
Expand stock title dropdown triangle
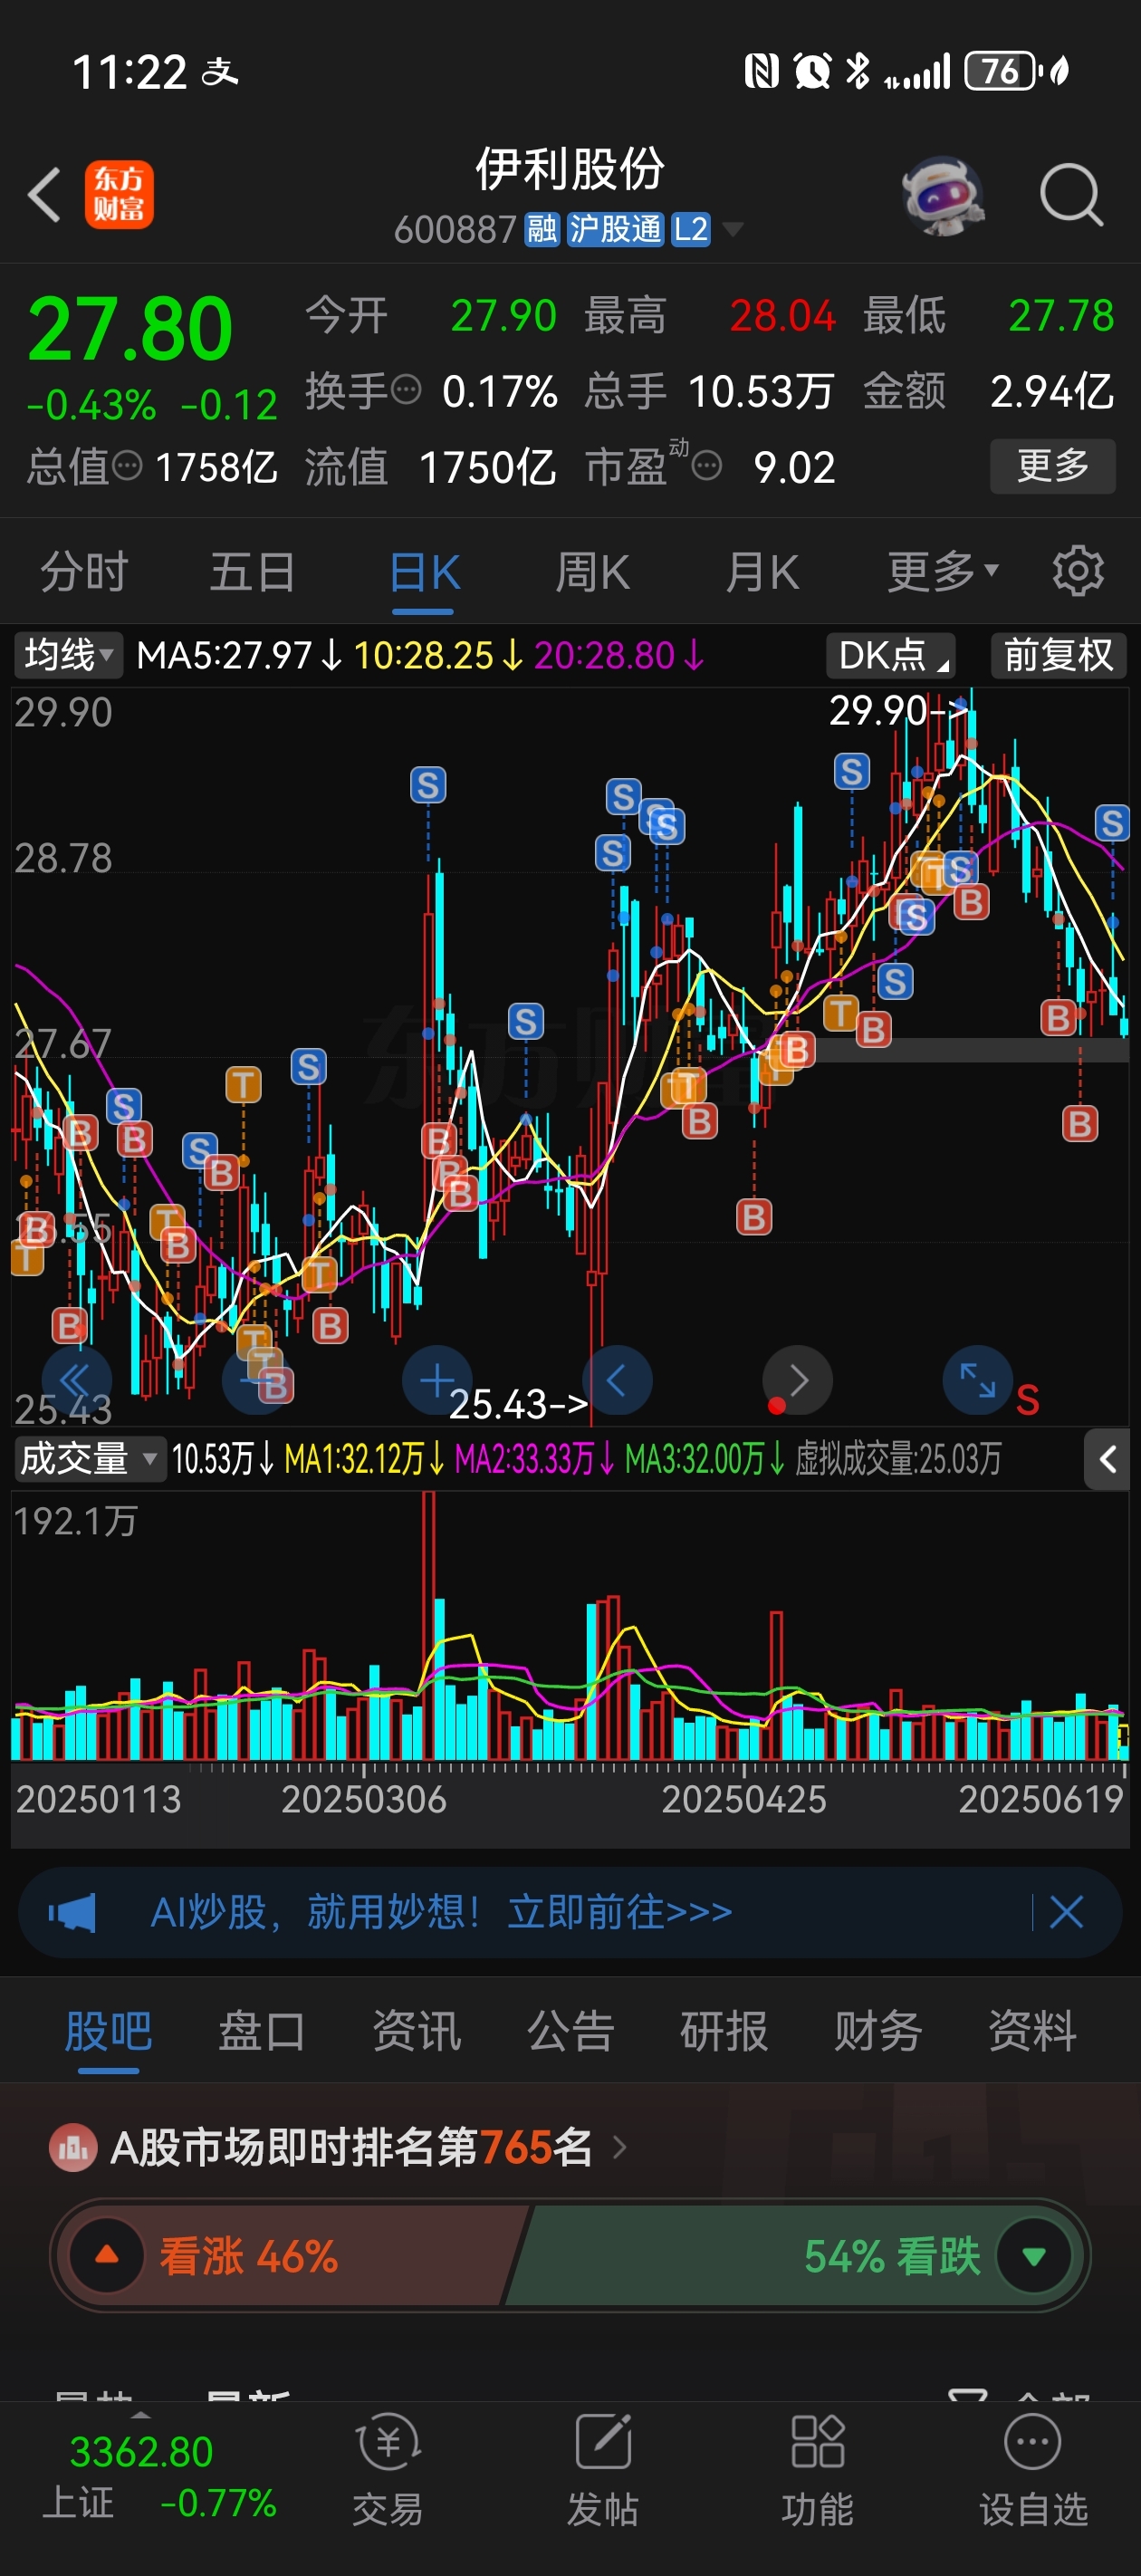click(x=733, y=230)
